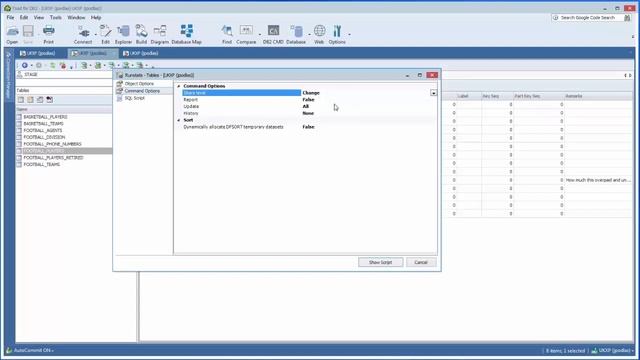The image size is (640, 360).
Task: Select SQL Script in Runstats dialog
Action: click(x=134, y=98)
